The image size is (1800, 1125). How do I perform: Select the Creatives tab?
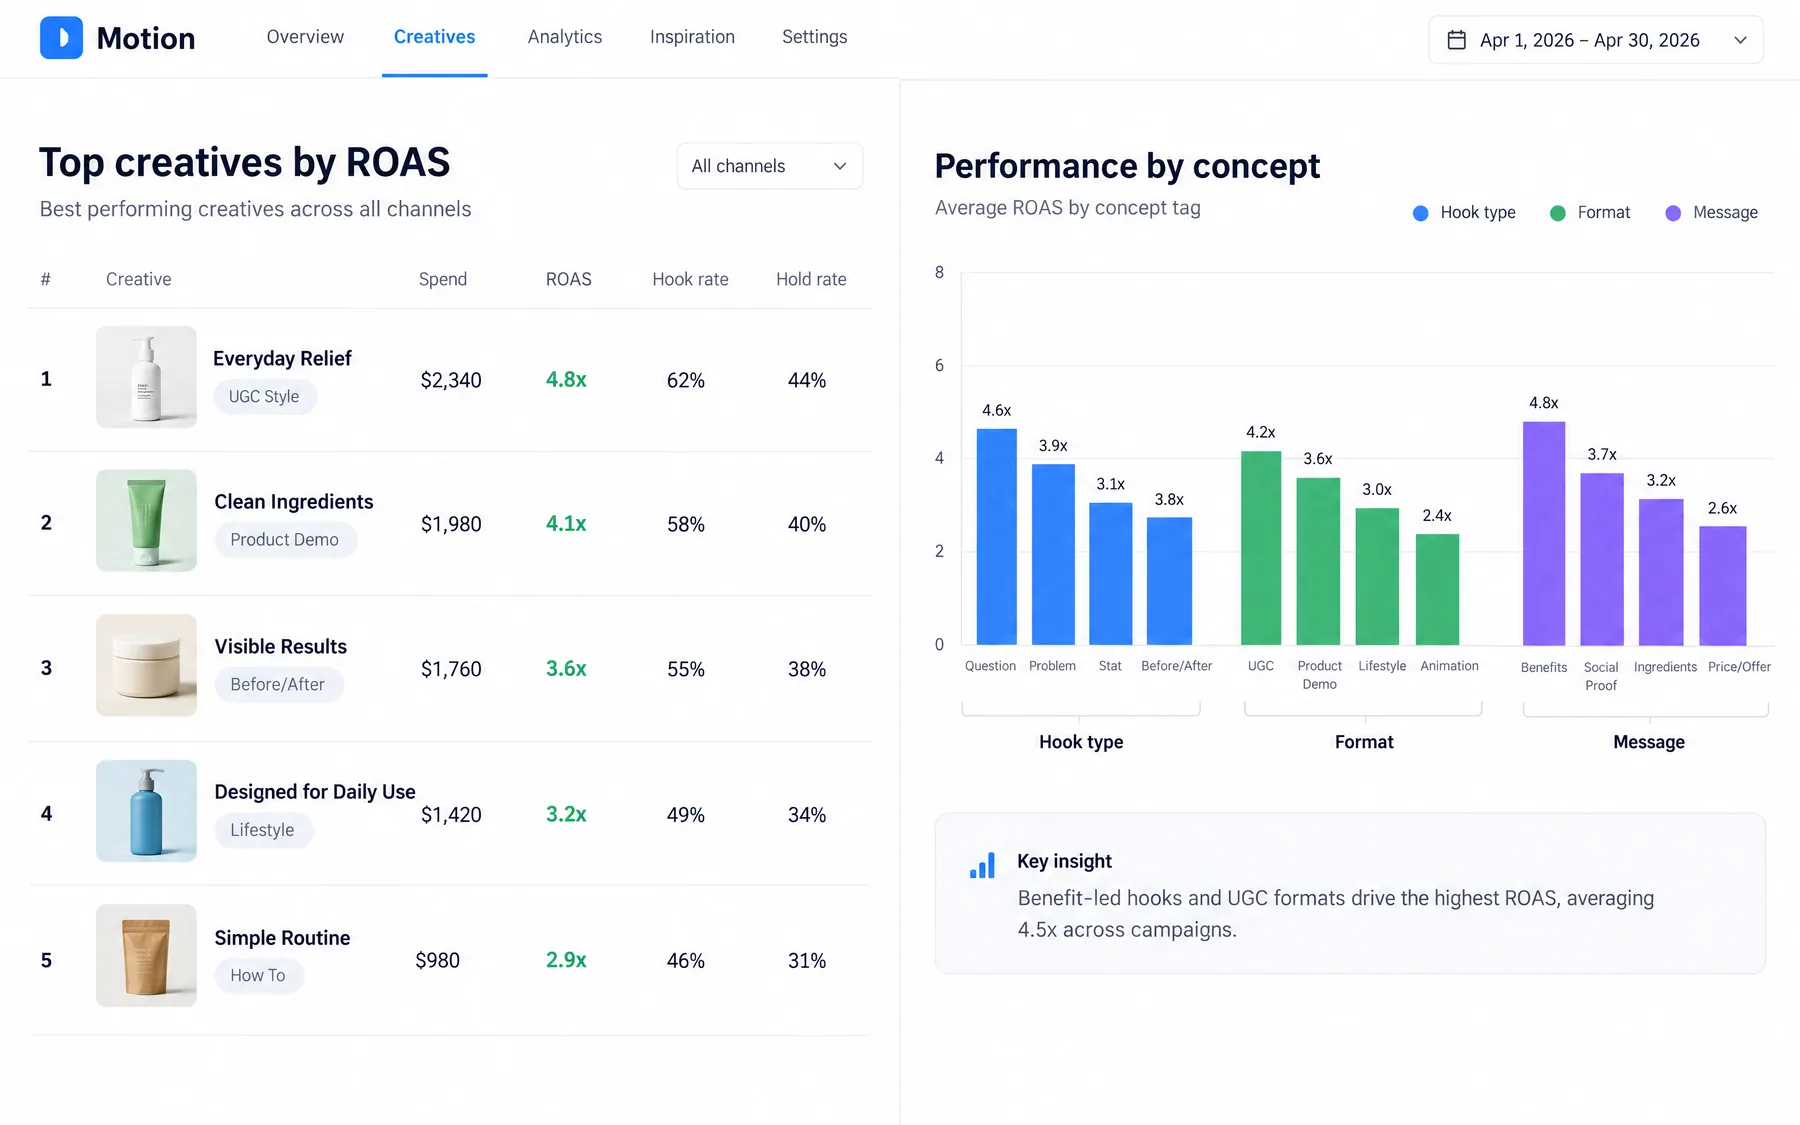(x=434, y=37)
